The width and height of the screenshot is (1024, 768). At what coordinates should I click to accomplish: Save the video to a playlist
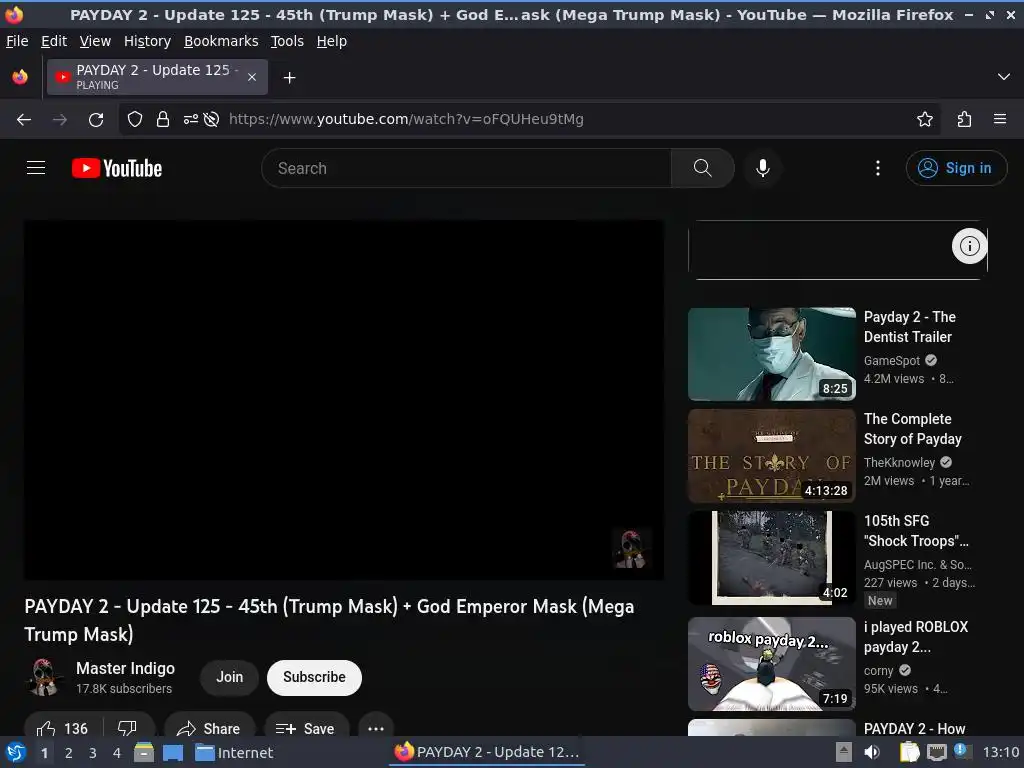tap(306, 728)
